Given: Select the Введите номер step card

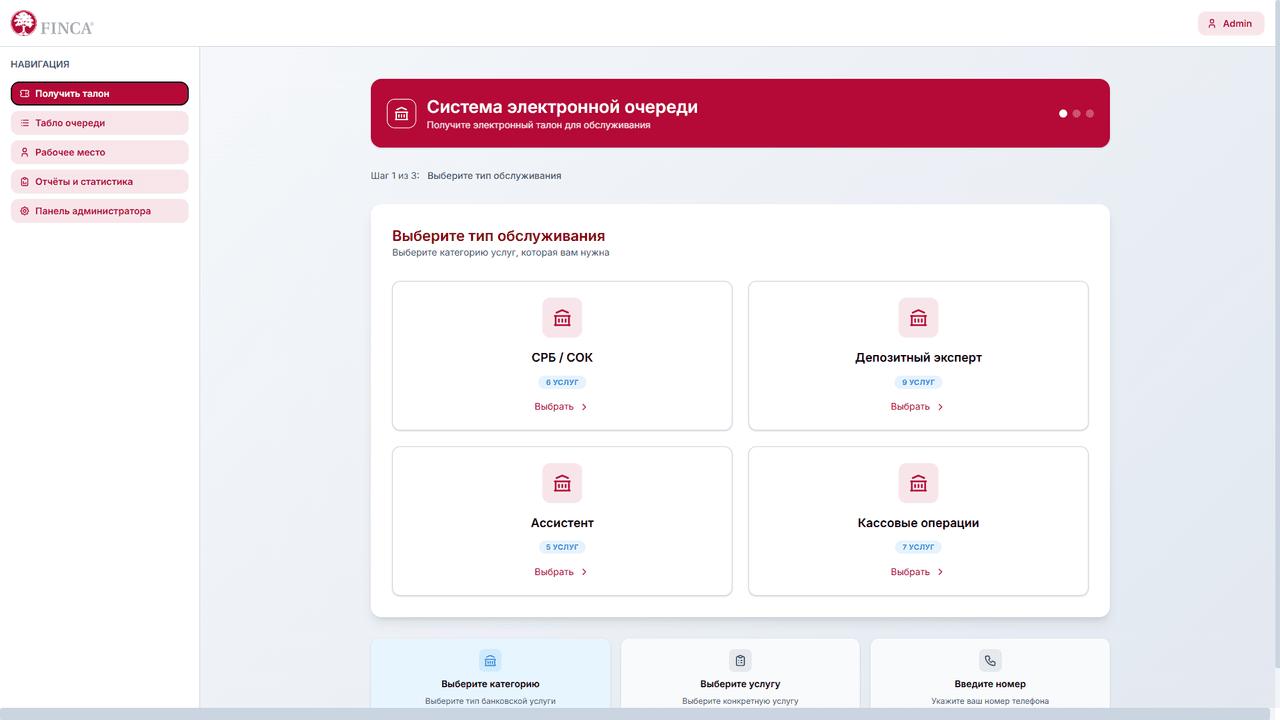Looking at the screenshot, I should click(x=990, y=674).
